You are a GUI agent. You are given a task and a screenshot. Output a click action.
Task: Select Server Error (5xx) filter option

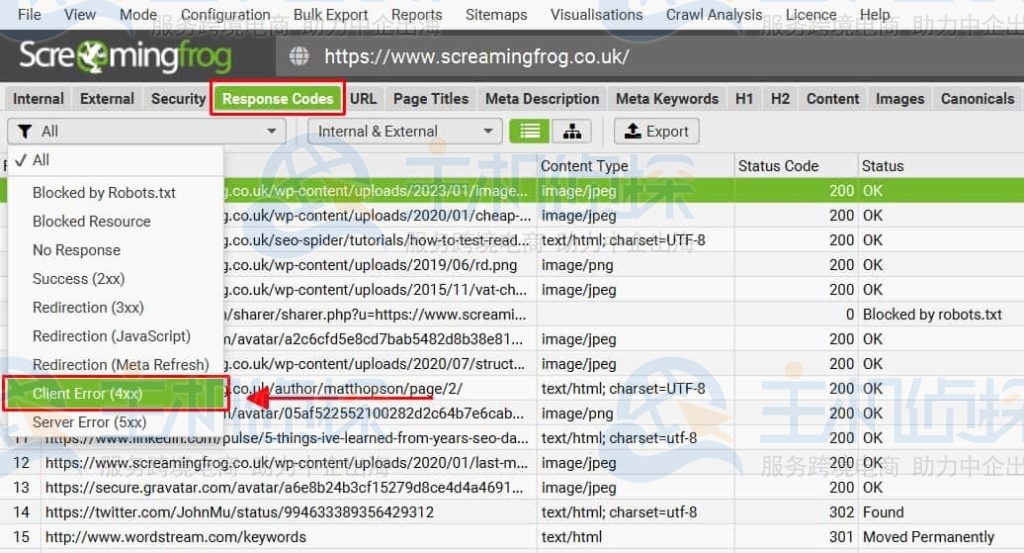[89, 422]
